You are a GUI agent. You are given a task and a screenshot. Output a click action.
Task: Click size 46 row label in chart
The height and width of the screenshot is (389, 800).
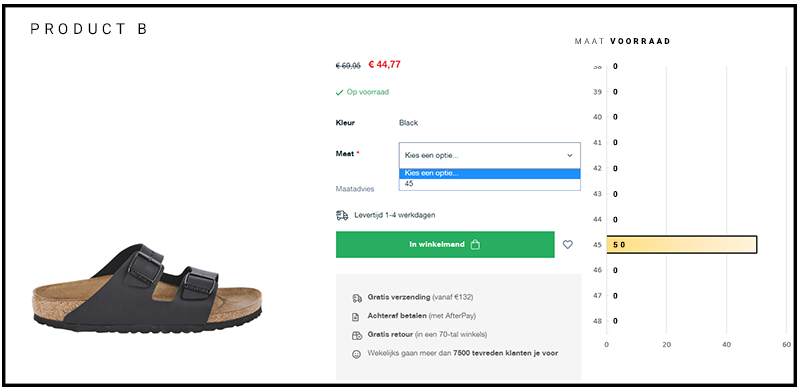[598, 270]
